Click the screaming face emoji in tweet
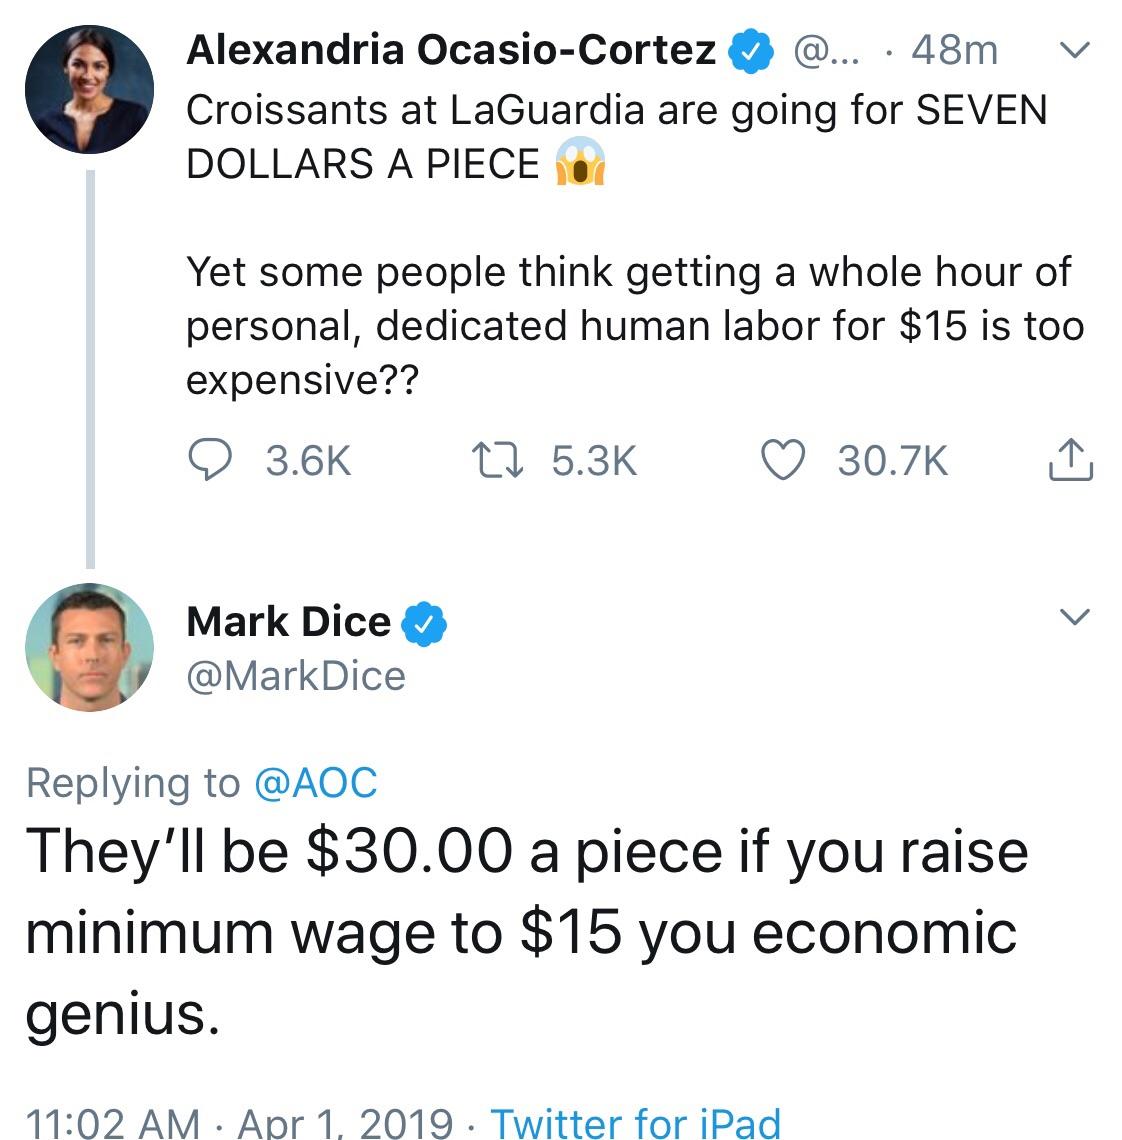Viewport: 1122px width, 1140px height. tap(580, 161)
